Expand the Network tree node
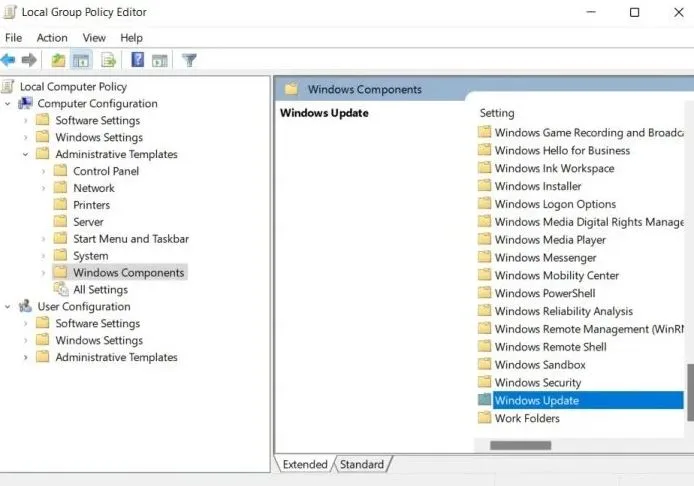Viewport: 694px width, 486px height. pyautogui.click(x=43, y=188)
